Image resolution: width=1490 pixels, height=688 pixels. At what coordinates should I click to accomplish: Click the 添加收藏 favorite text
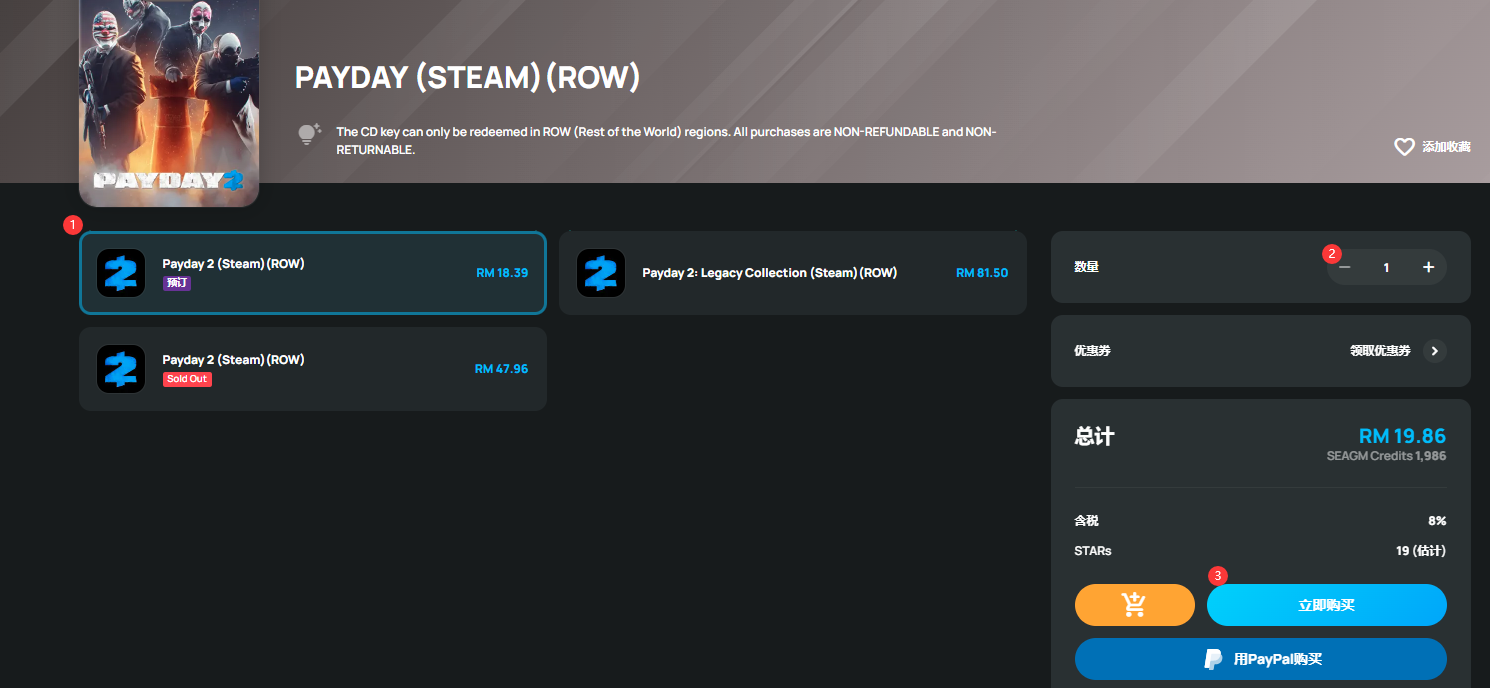tap(1446, 147)
